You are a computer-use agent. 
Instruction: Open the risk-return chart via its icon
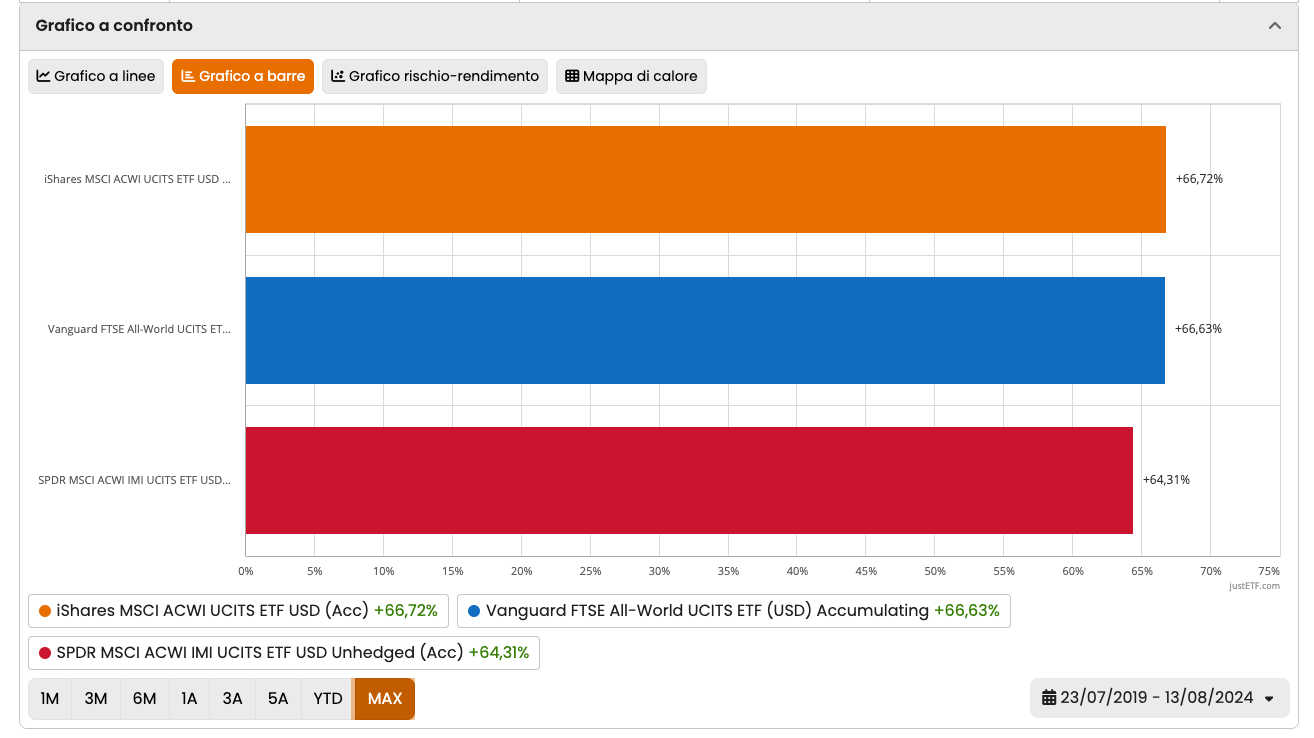338,76
